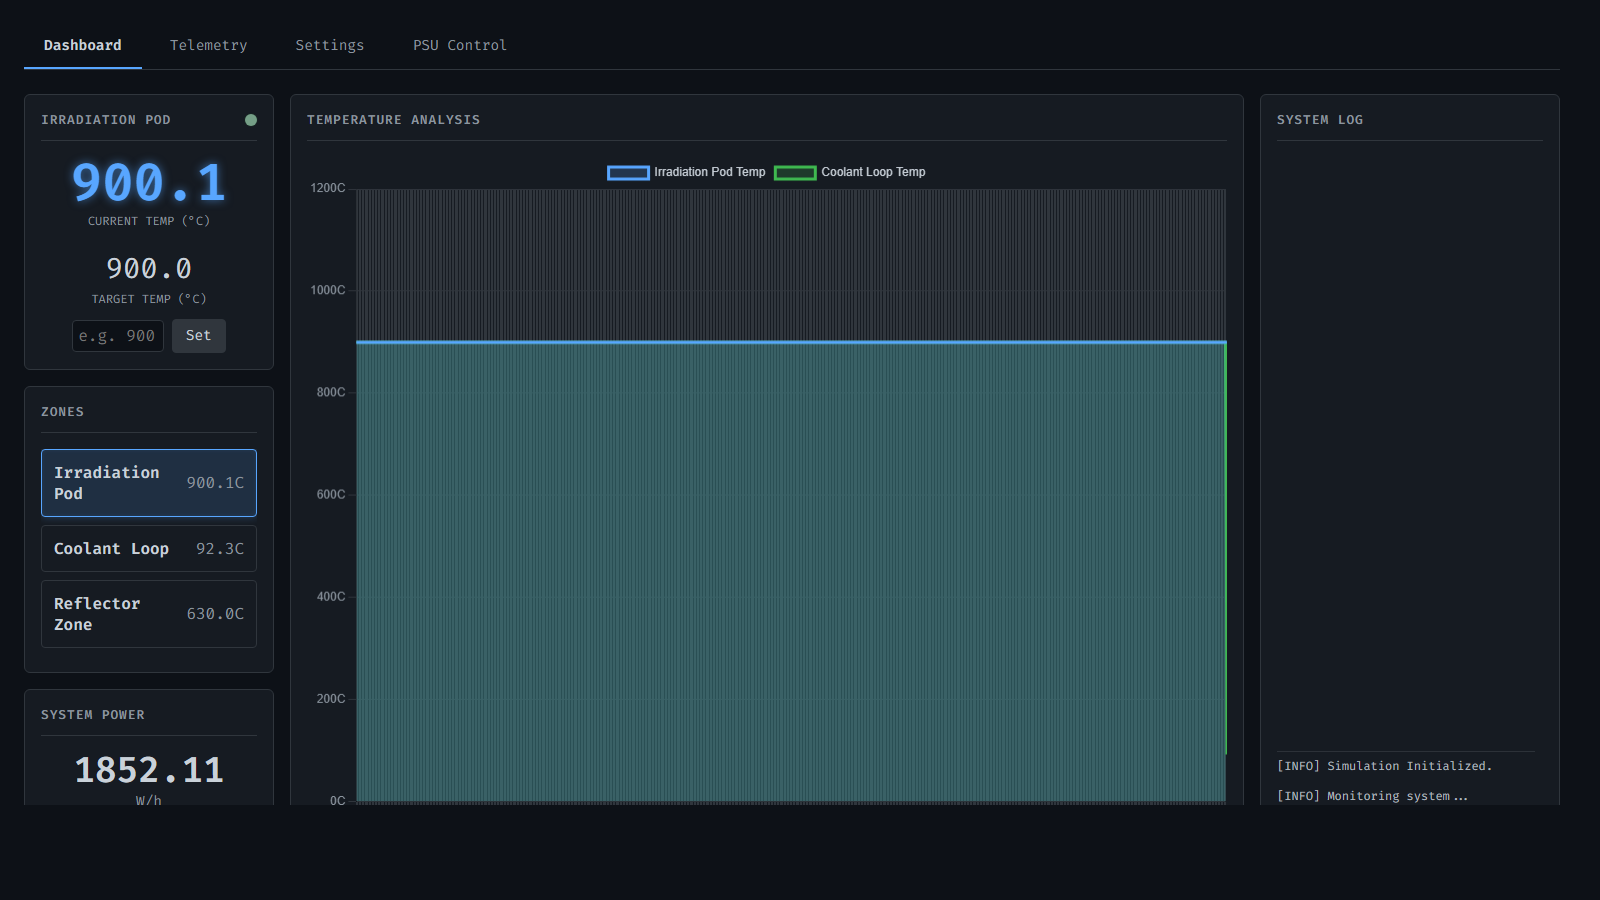This screenshot has height=900, width=1600.
Task: Click the 'Irradiation Pod Temp' legend label
Action: point(710,172)
